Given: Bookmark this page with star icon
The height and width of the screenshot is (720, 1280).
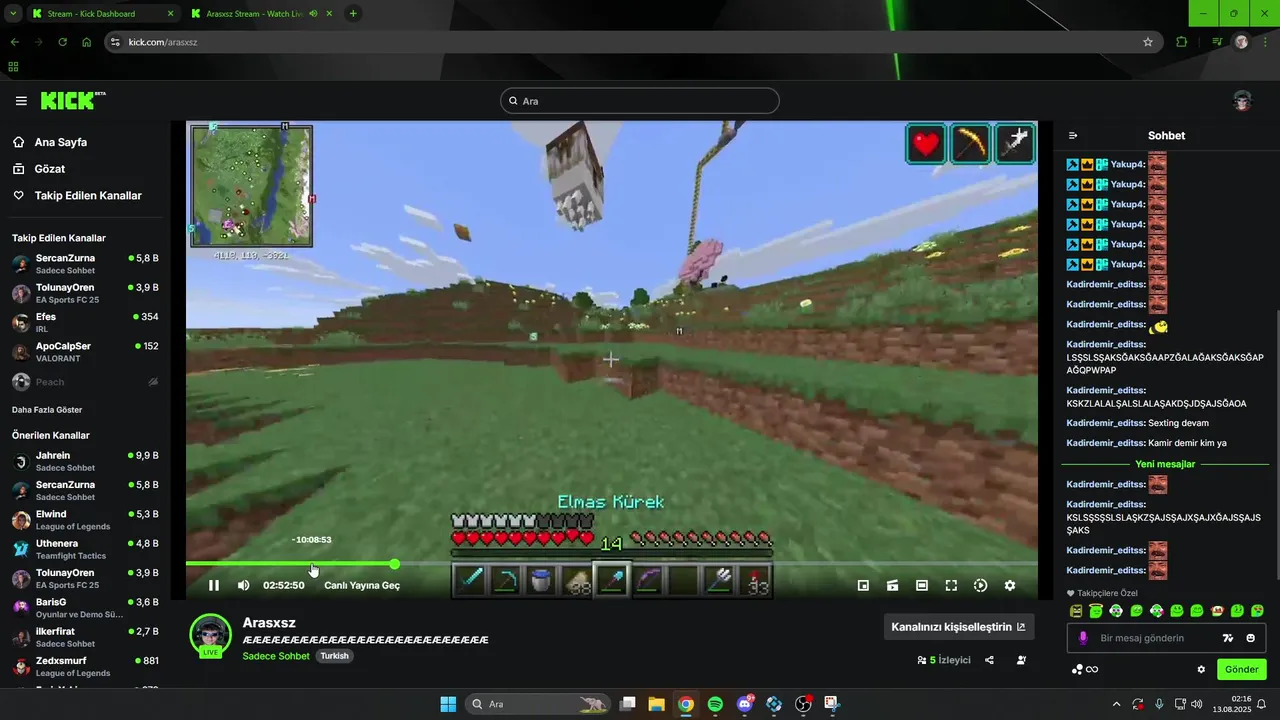Looking at the screenshot, I should point(1148,42).
